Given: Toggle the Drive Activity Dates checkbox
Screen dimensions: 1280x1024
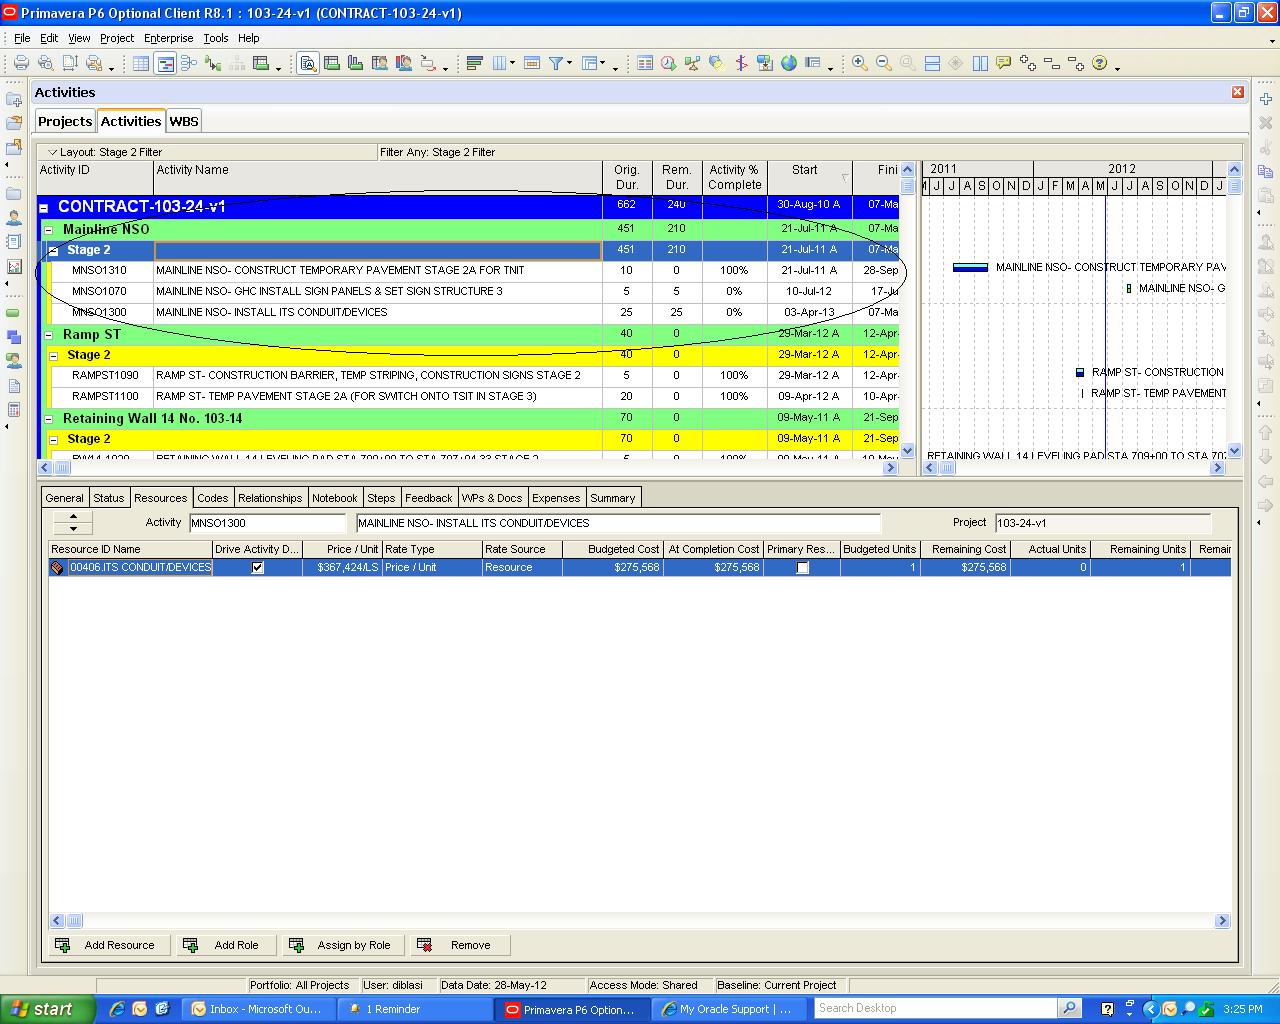Looking at the screenshot, I should [257, 567].
